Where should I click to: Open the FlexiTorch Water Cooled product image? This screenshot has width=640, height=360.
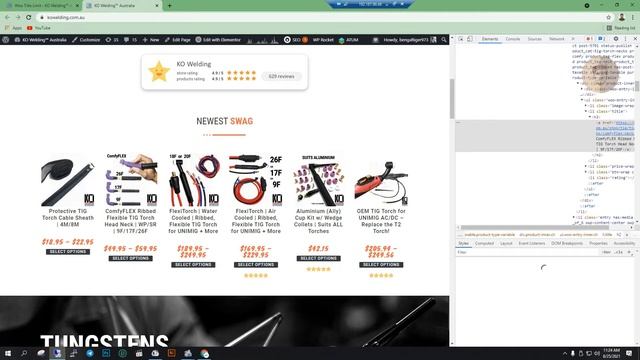pos(193,180)
